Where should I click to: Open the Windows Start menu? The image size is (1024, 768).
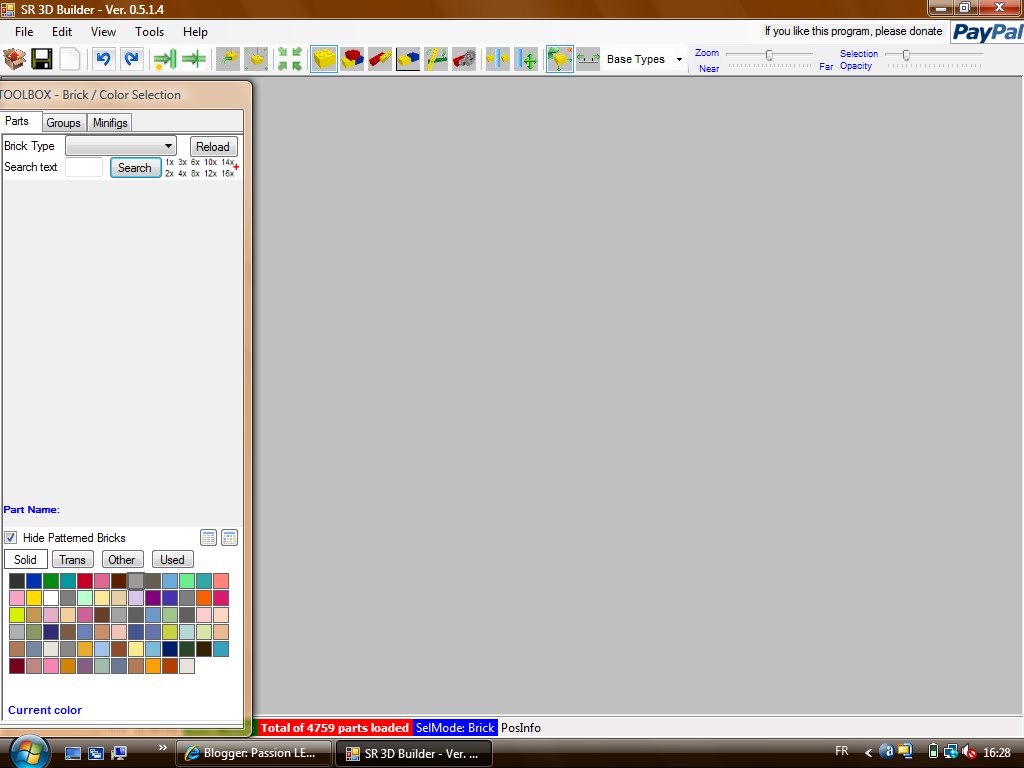click(29, 752)
